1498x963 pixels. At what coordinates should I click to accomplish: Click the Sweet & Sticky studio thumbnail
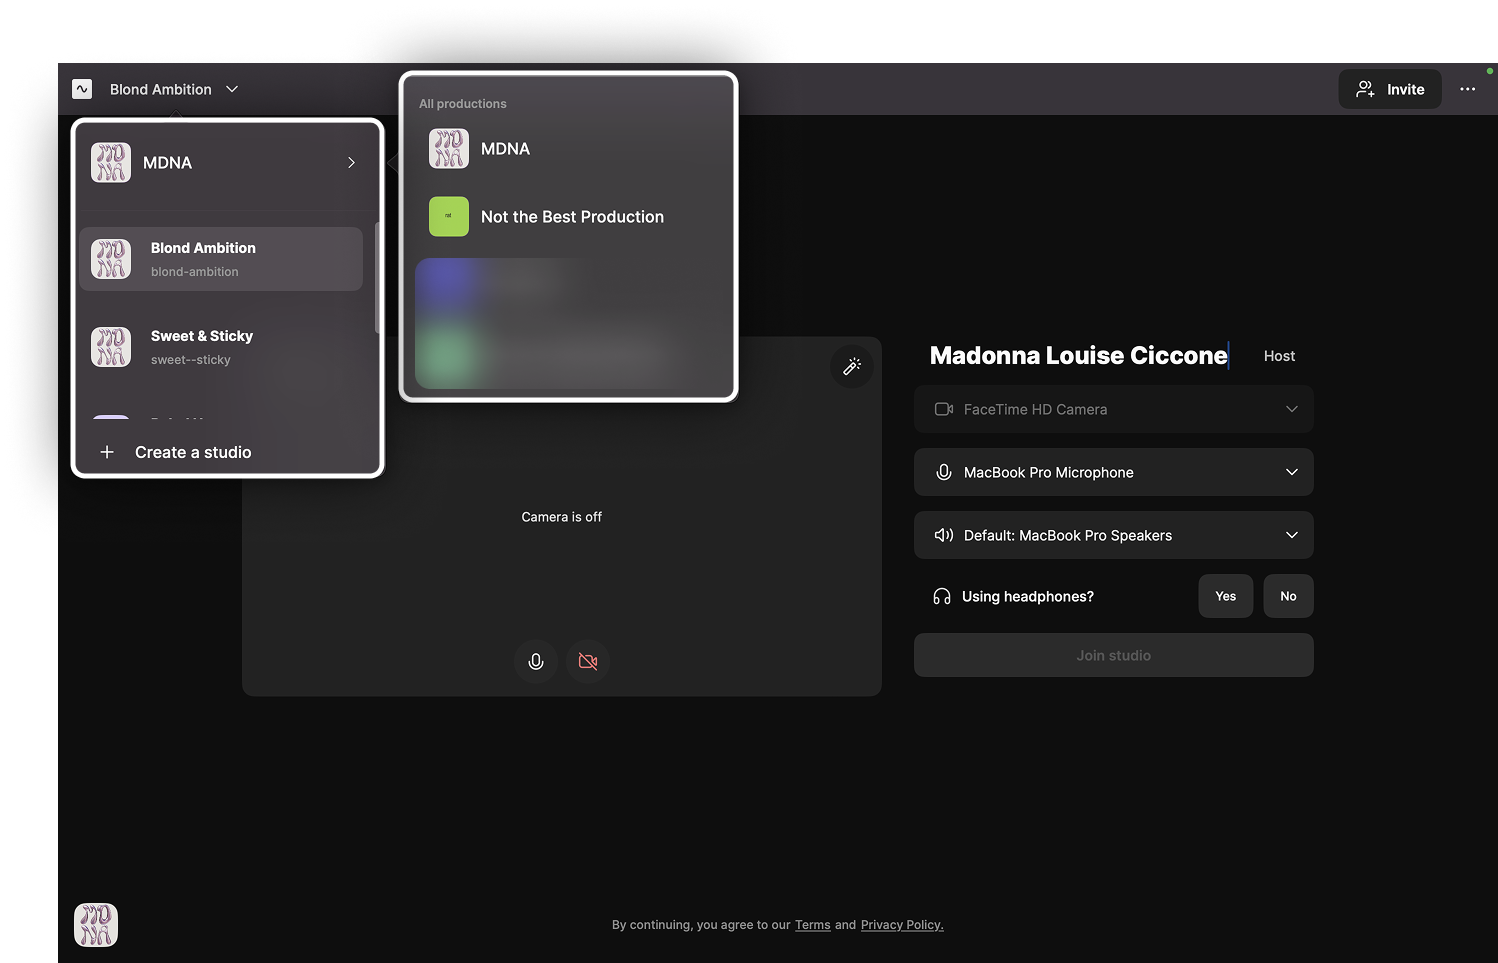point(111,347)
